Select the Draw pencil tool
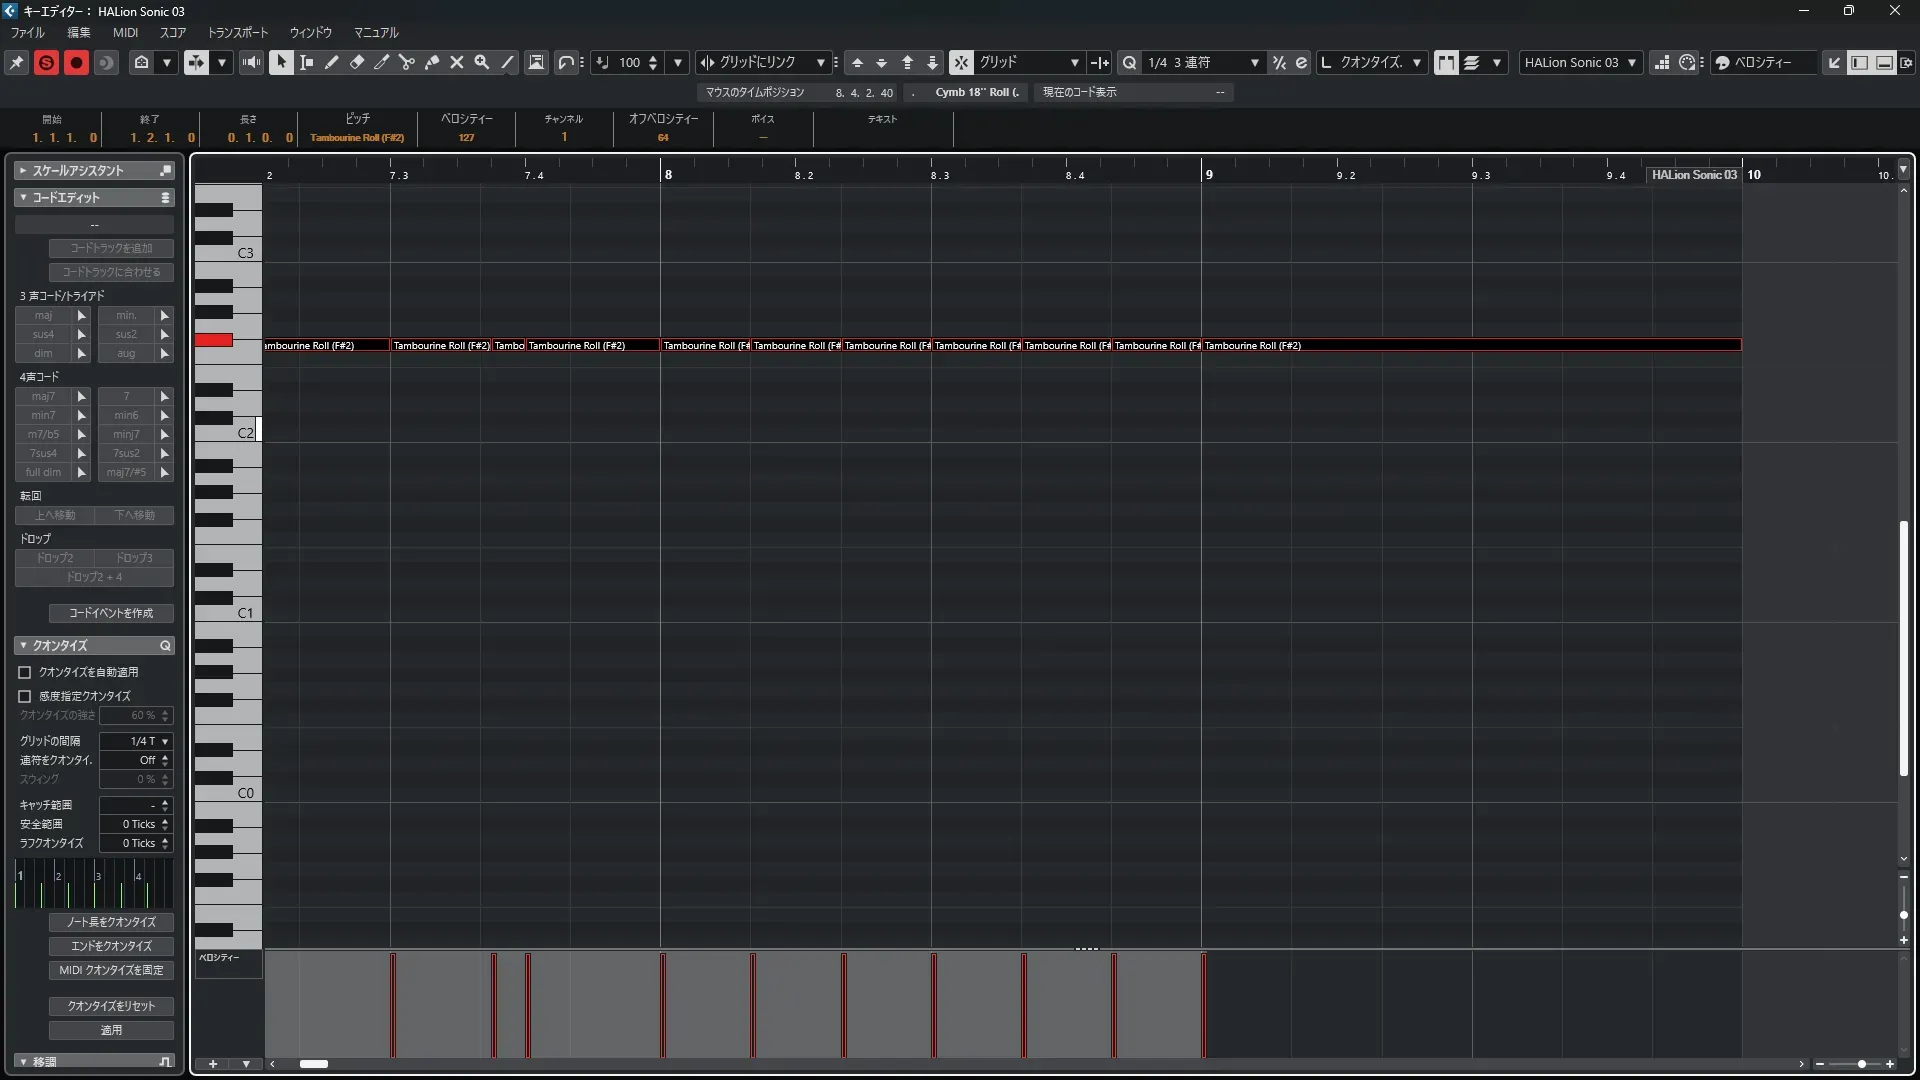Image resolution: width=1920 pixels, height=1080 pixels. point(332,62)
